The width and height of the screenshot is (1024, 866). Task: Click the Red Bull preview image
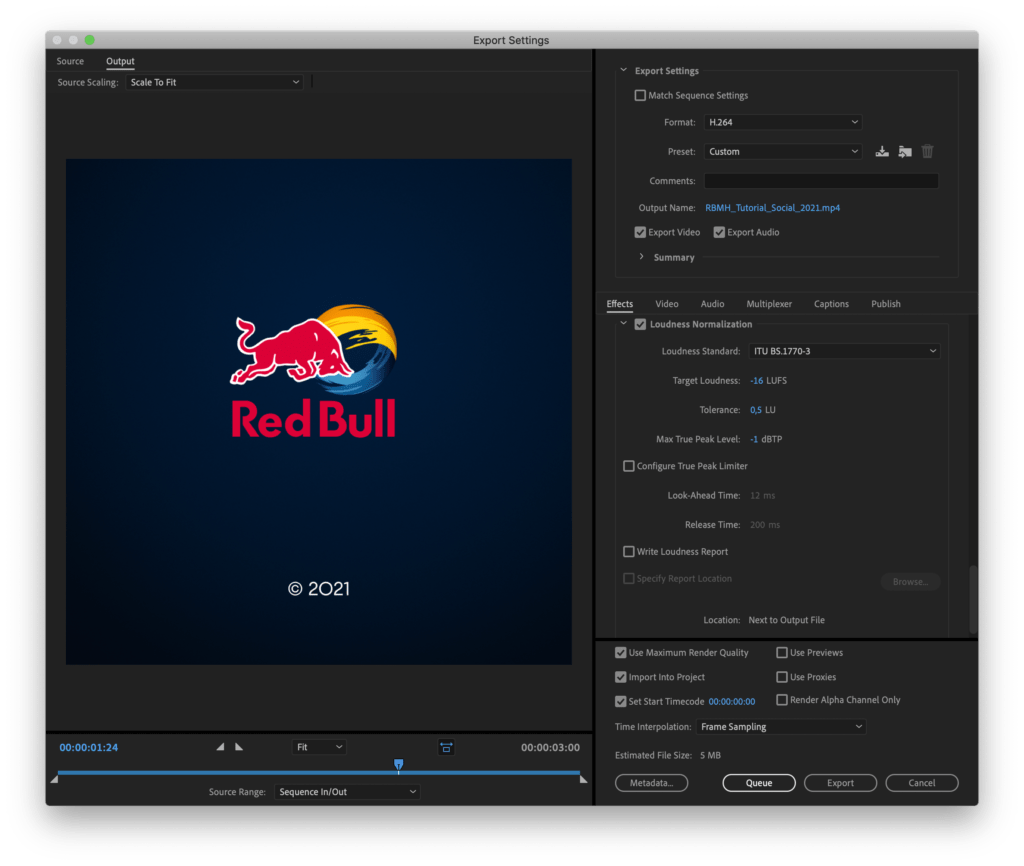319,411
